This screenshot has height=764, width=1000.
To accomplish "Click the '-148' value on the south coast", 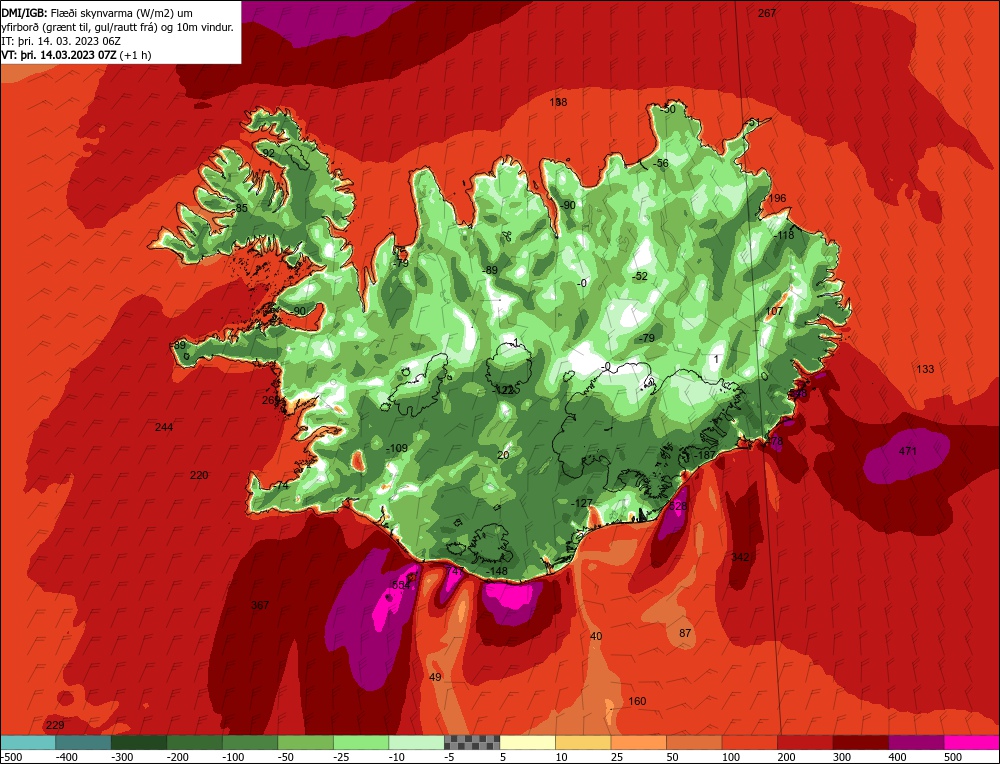I will (x=496, y=571).
